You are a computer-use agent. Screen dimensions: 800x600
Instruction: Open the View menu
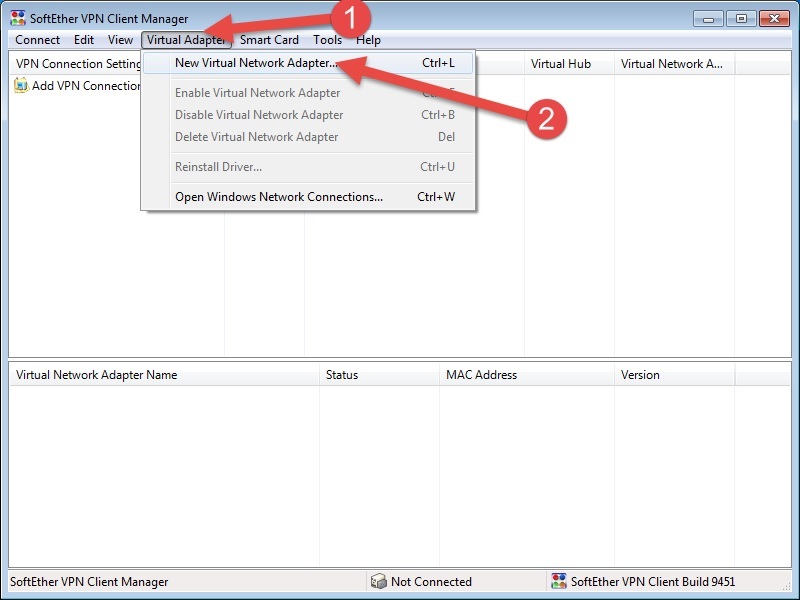[x=120, y=40]
